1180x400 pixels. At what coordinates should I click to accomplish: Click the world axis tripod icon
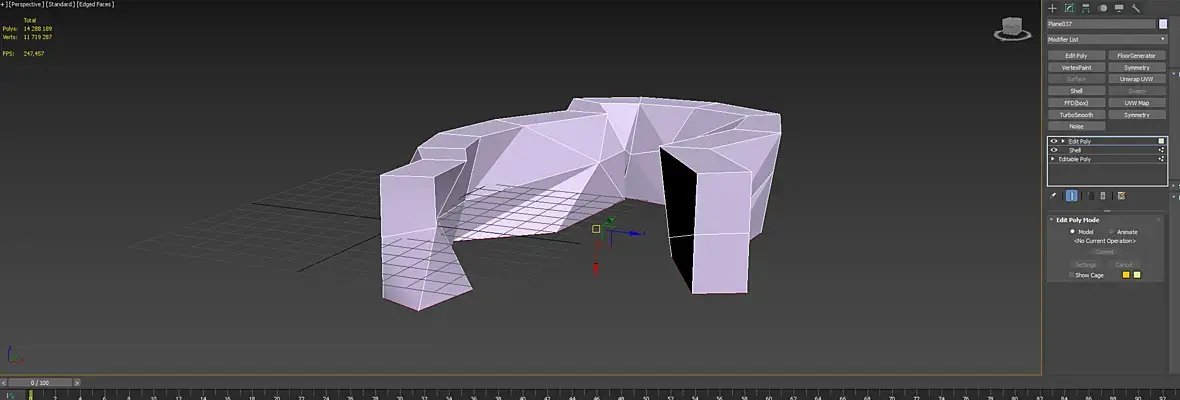(x=14, y=355)
